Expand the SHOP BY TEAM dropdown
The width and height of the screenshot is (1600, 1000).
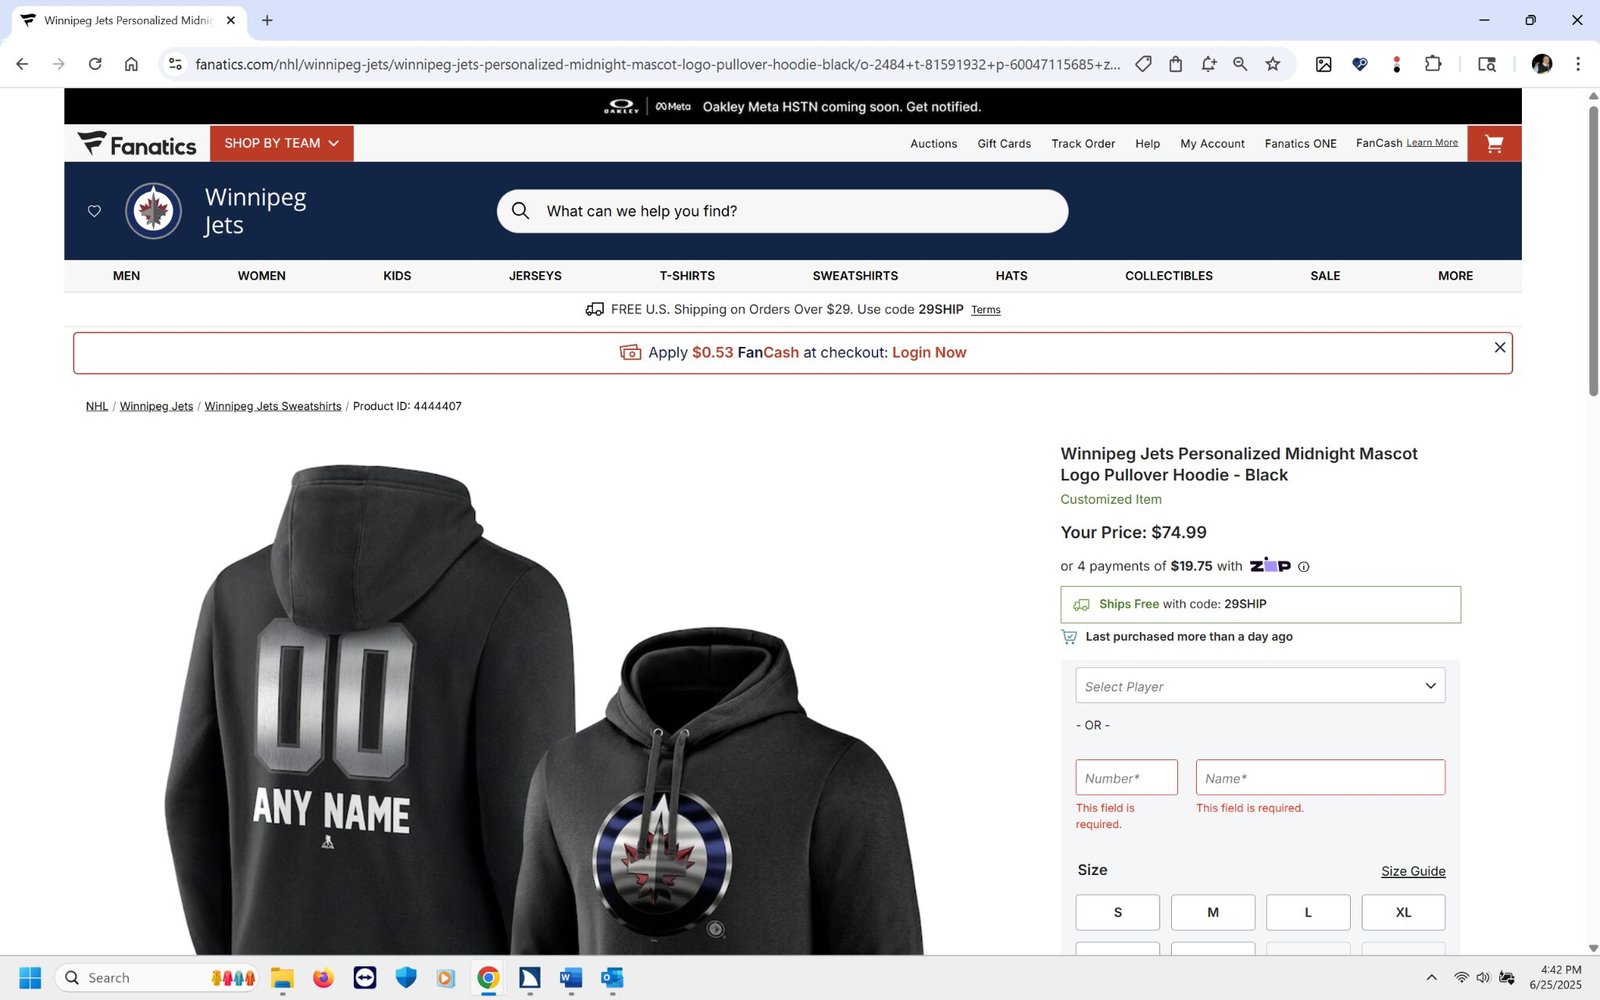(x=282, y=144)
